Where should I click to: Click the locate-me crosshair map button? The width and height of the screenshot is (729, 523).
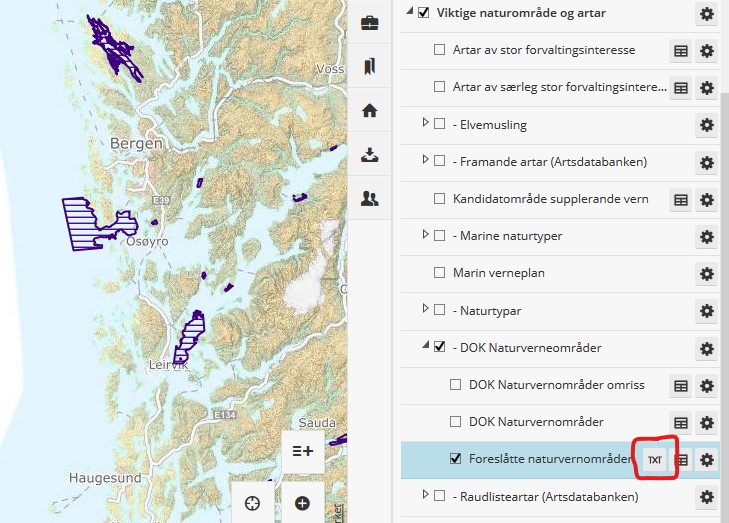tap(253, 503)
